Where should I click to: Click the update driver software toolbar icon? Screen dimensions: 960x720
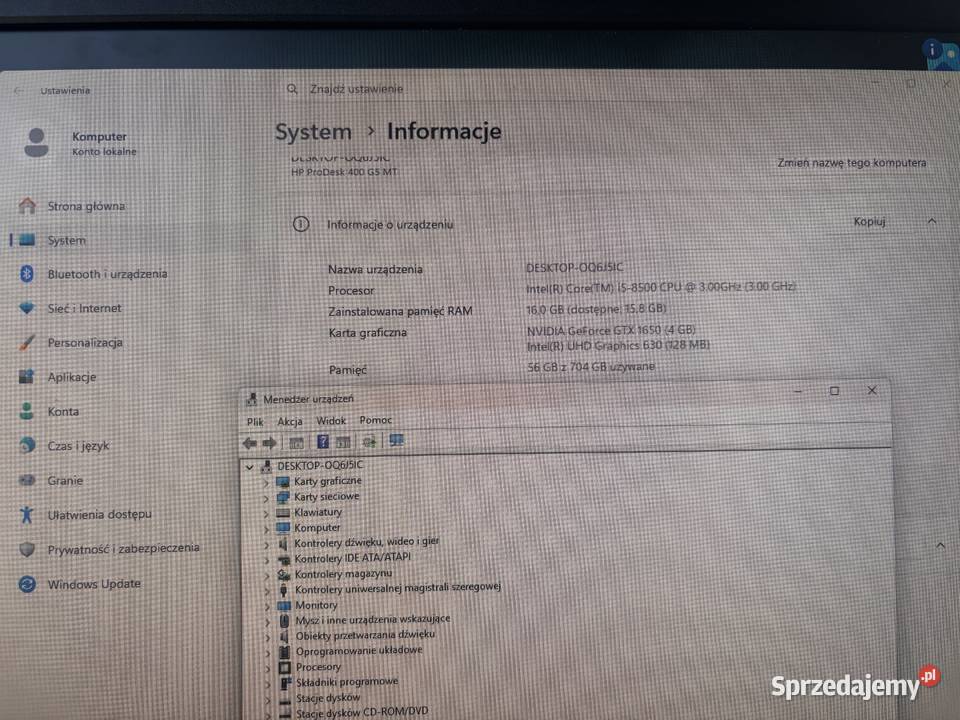[369, 441]
